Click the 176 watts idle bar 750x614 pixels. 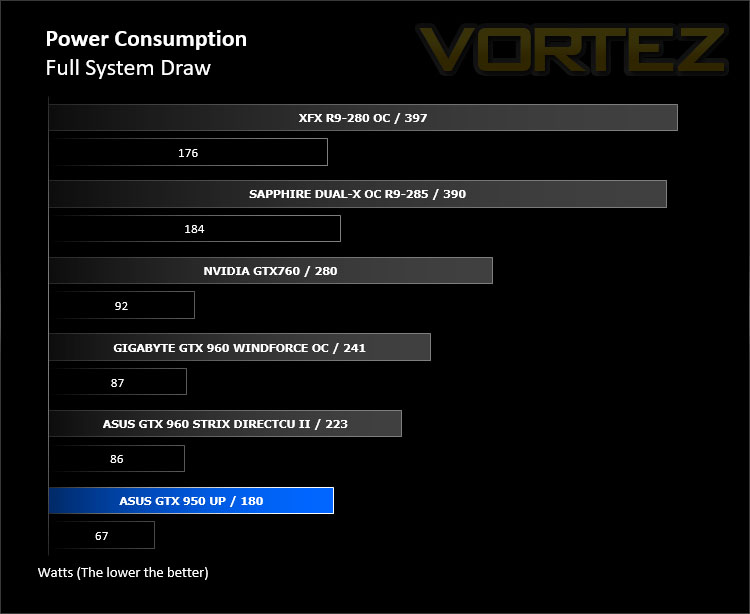tap(188, 152)
